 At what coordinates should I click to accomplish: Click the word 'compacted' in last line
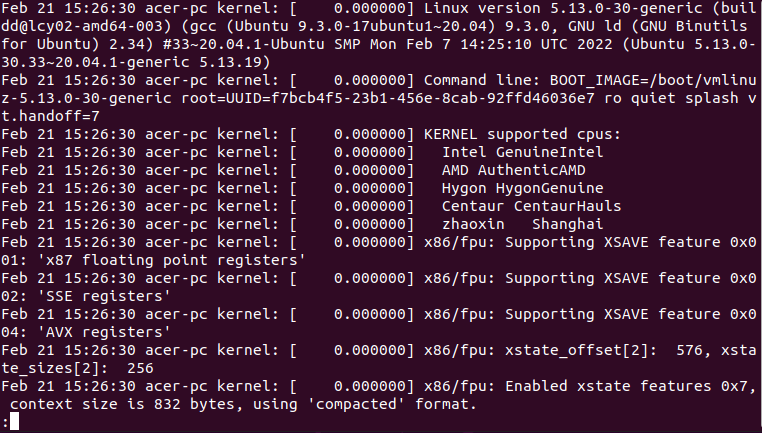(356, 404)
